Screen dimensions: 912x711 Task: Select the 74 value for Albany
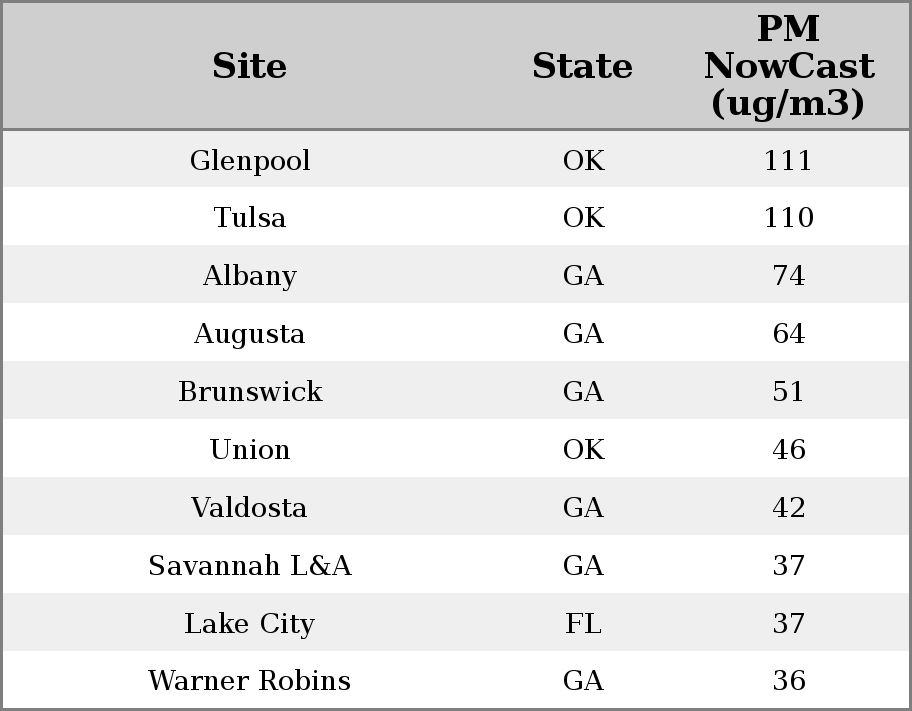pos(788,276)
